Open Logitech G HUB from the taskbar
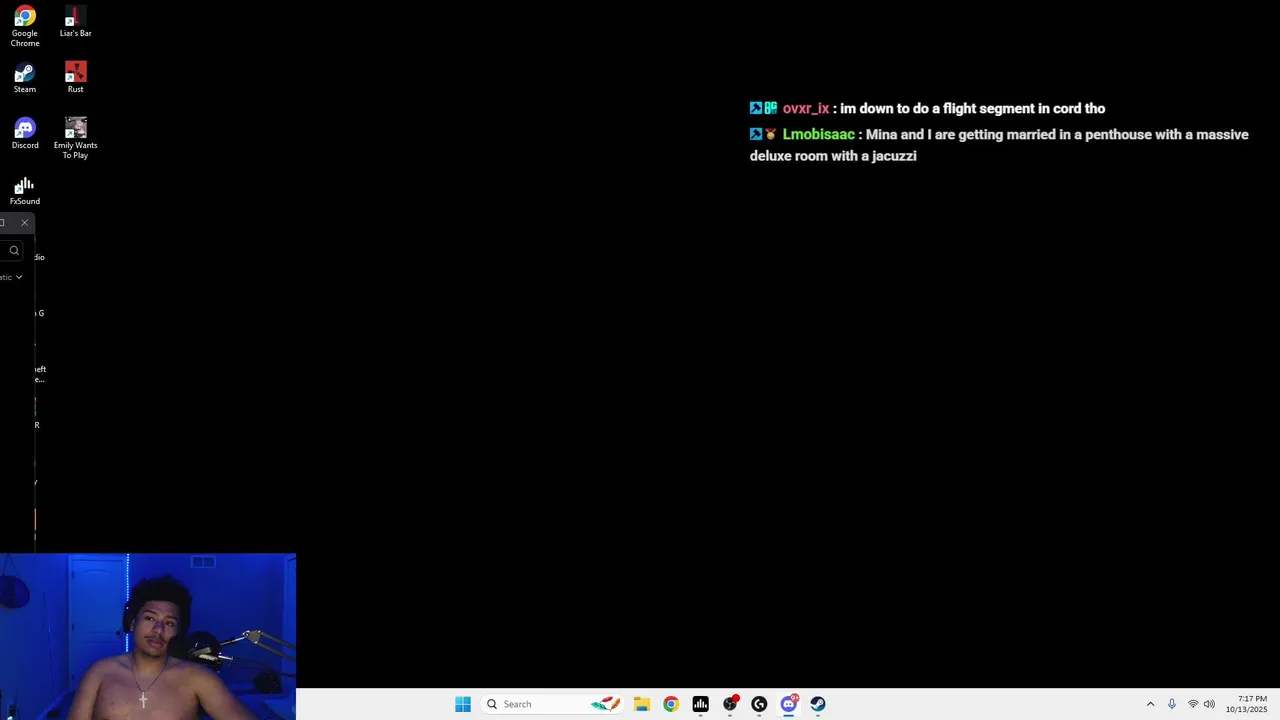This screenshot has height=720, width=1280. click(x=759, y=704)
